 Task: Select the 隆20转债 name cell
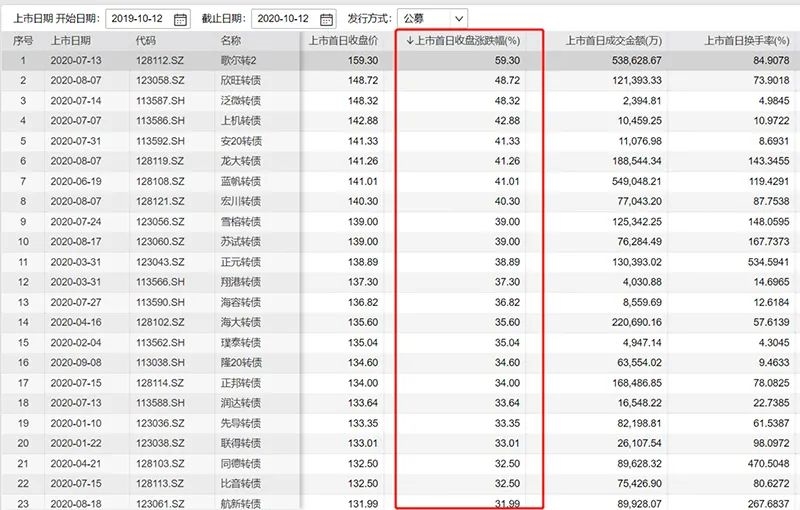(241, 362)
